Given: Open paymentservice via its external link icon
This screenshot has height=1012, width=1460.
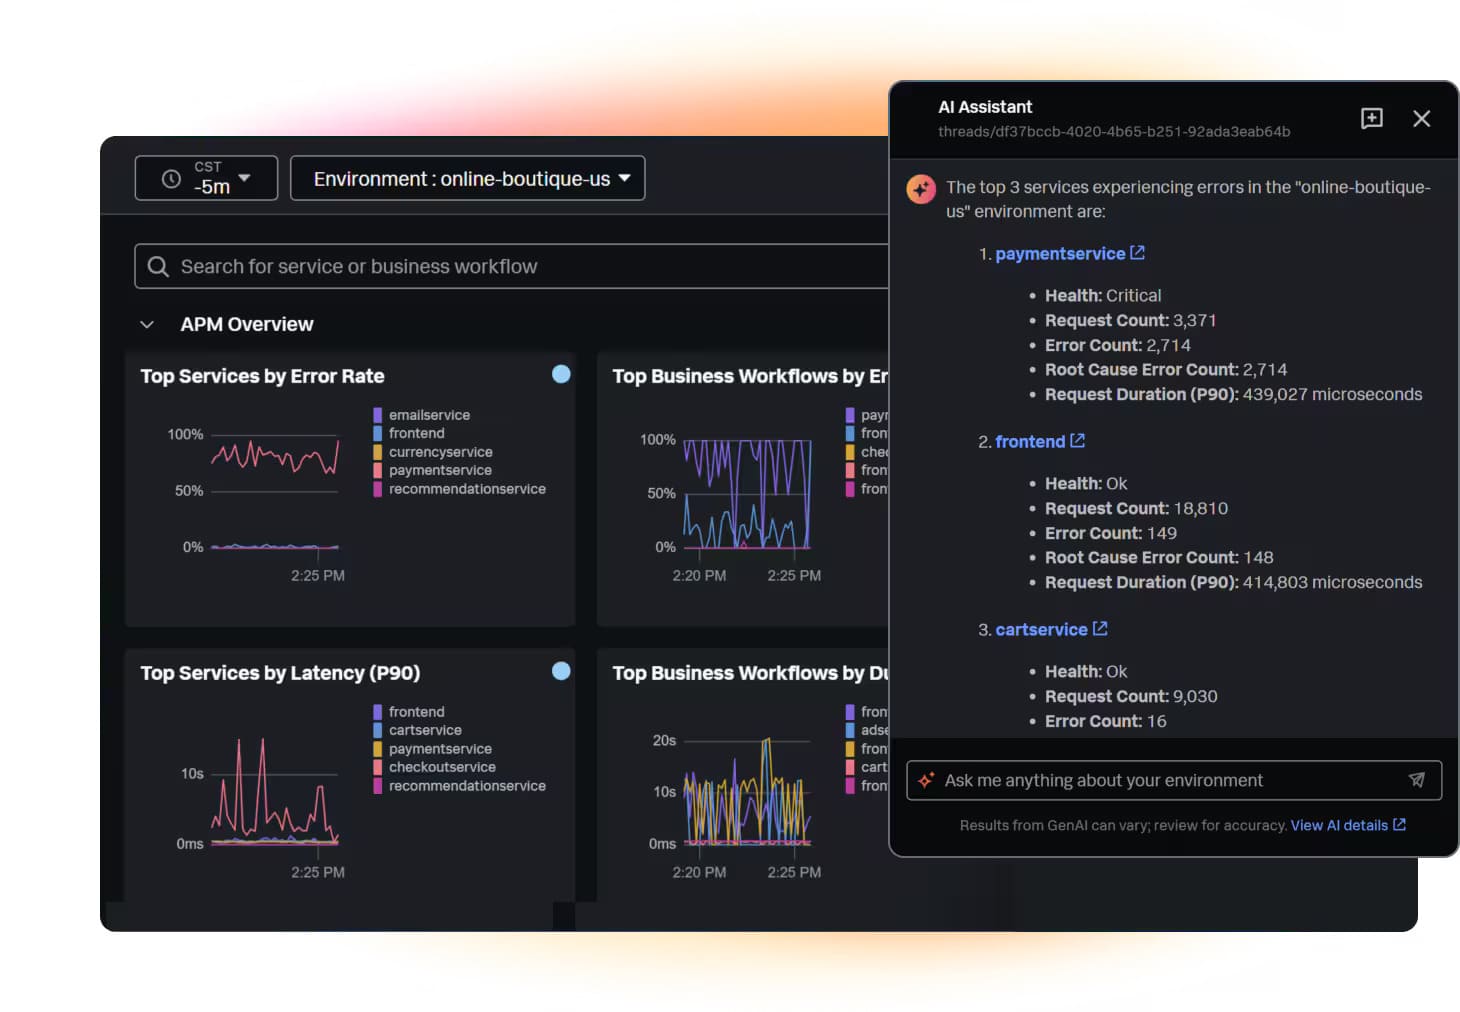Looking at the screenshot, I should tap(1137, 253).
